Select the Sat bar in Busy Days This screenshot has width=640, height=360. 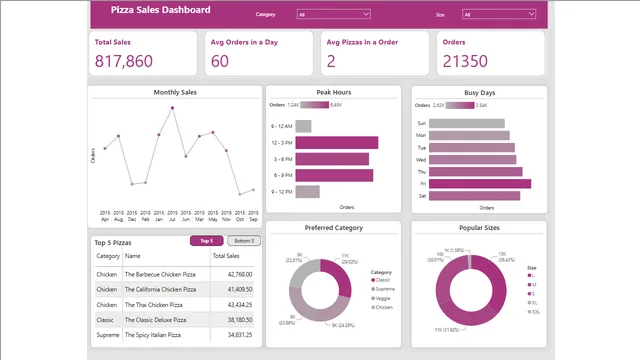[x=474, y=196]
